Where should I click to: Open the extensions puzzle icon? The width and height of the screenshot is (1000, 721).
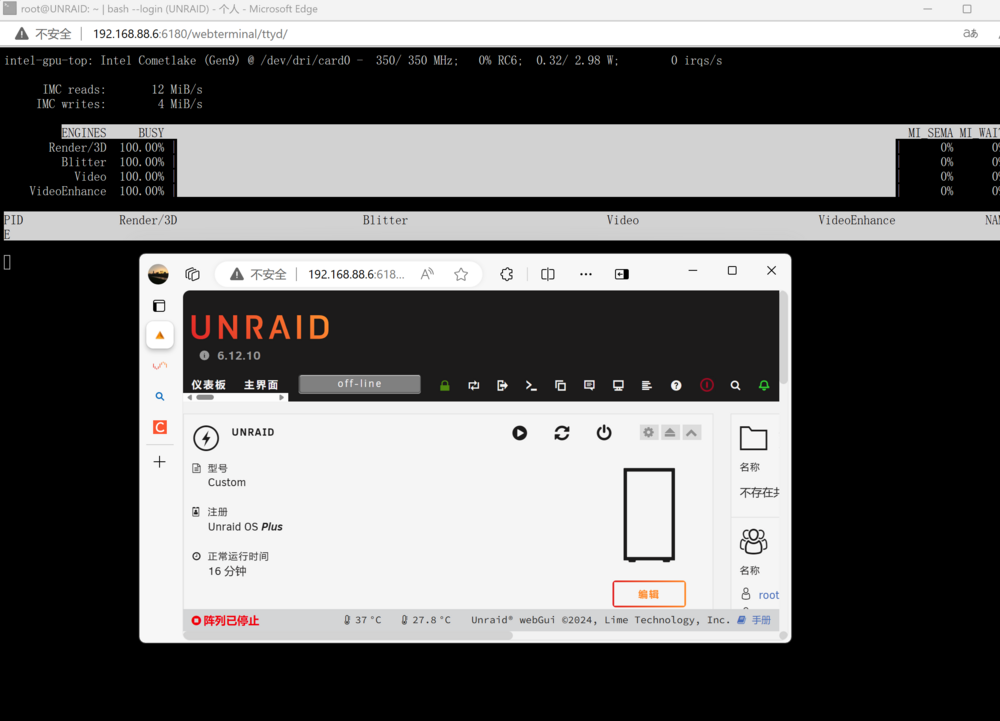pyautogui.click(x=506, y=274)
